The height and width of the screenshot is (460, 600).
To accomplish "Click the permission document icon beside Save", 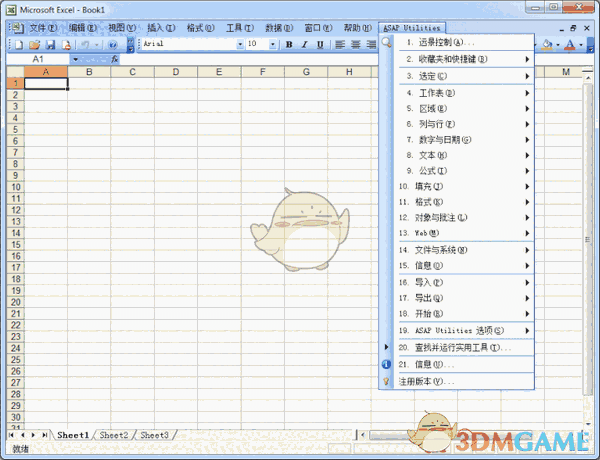I will [67, 45].
